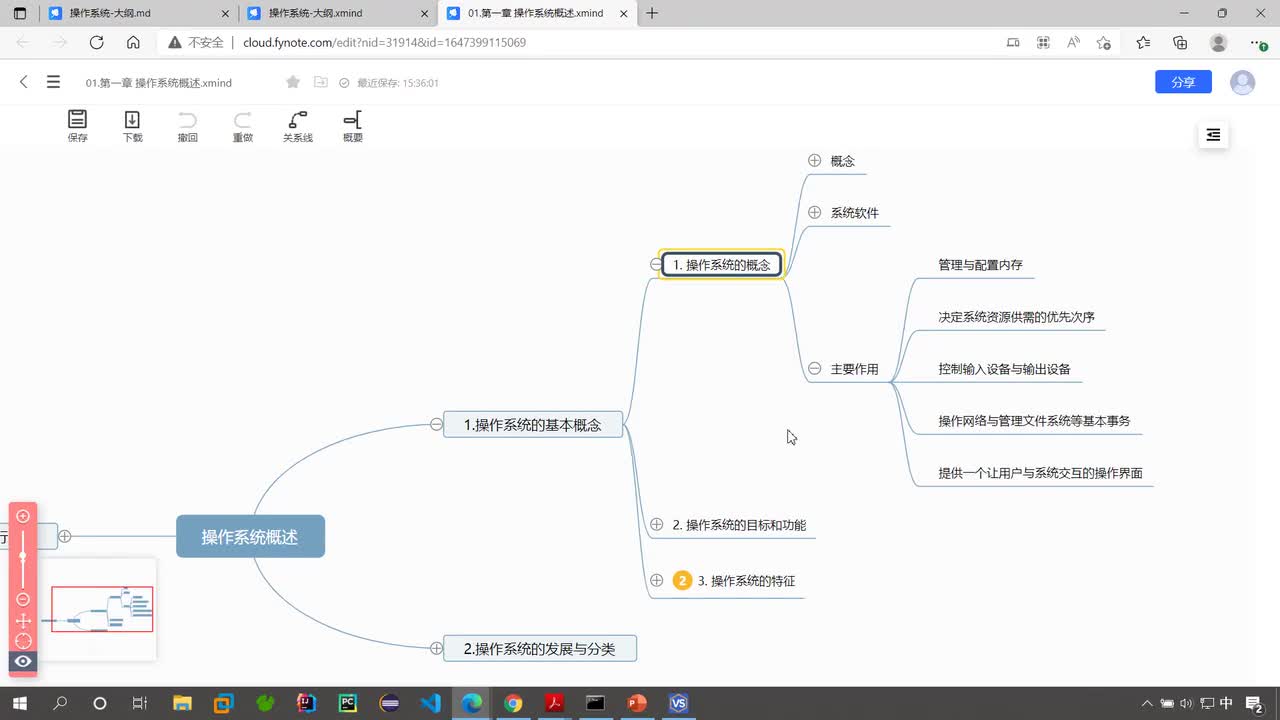1280x720 pixels.
Task: Expand the 2. 操作系统的目标和功能 node
Action: coord(656,524)
